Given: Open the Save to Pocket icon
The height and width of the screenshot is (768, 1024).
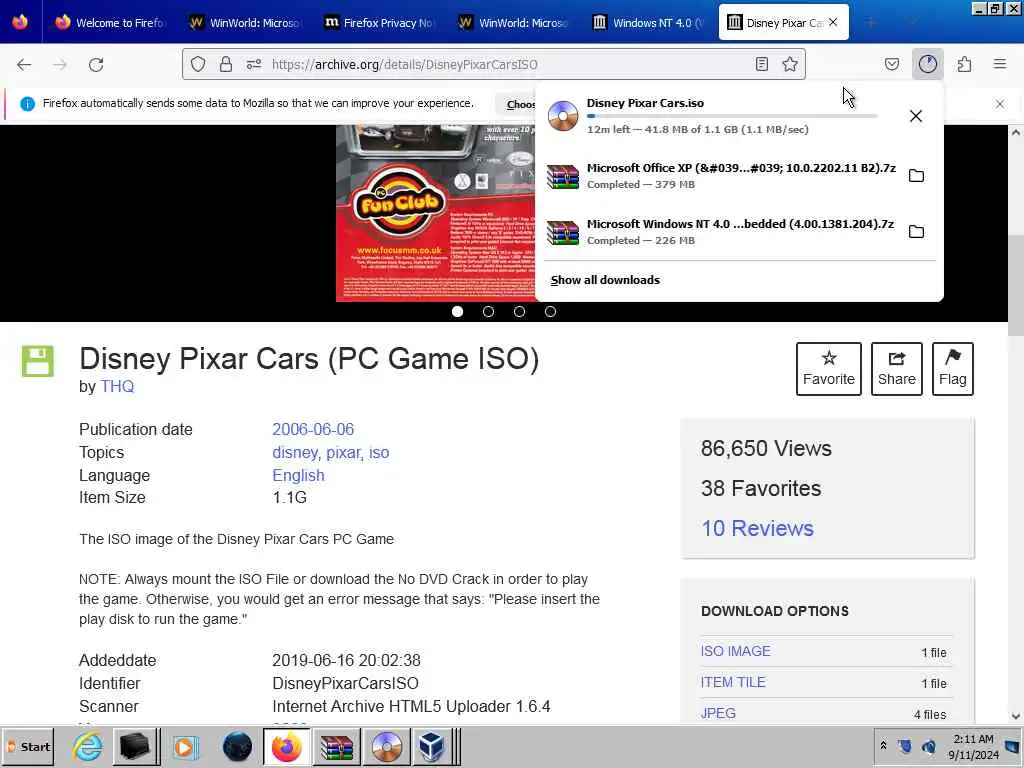Looking at the screenshot, I should (x=891, y=64).
